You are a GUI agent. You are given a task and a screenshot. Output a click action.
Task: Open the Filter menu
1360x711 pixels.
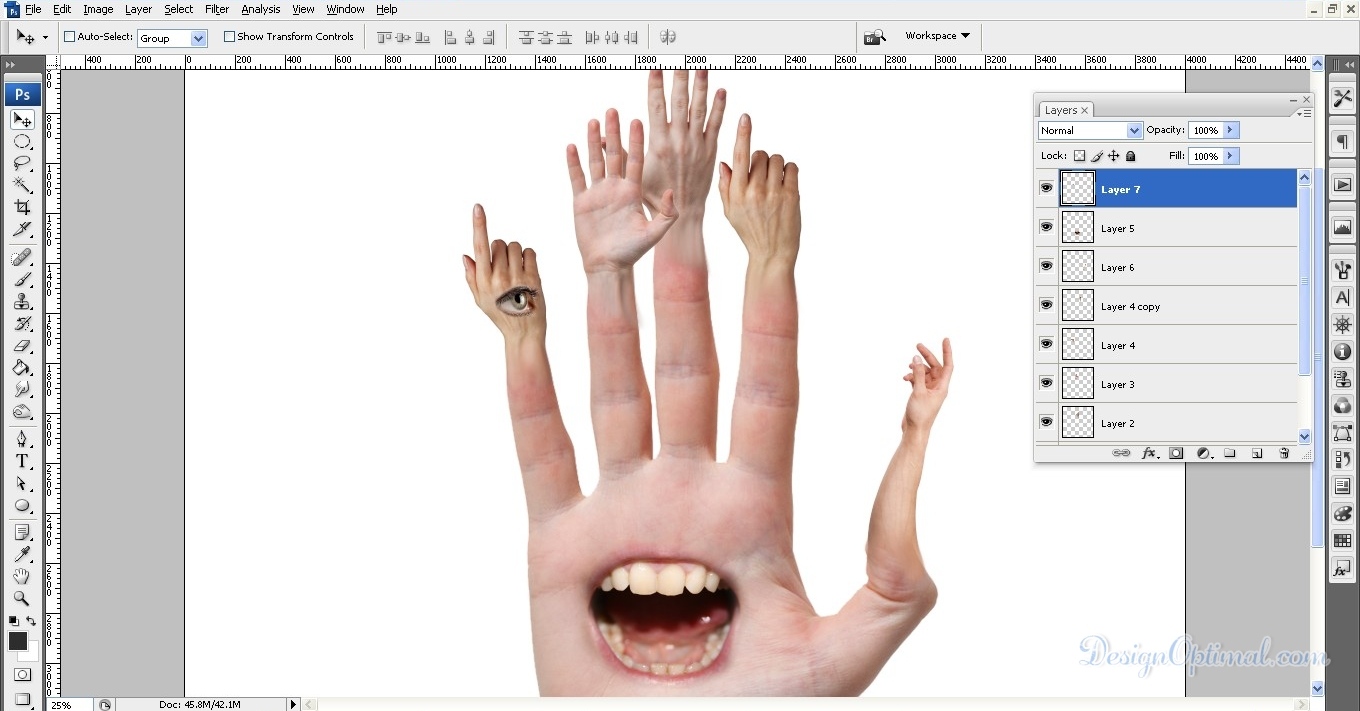[x=217, y=9]
